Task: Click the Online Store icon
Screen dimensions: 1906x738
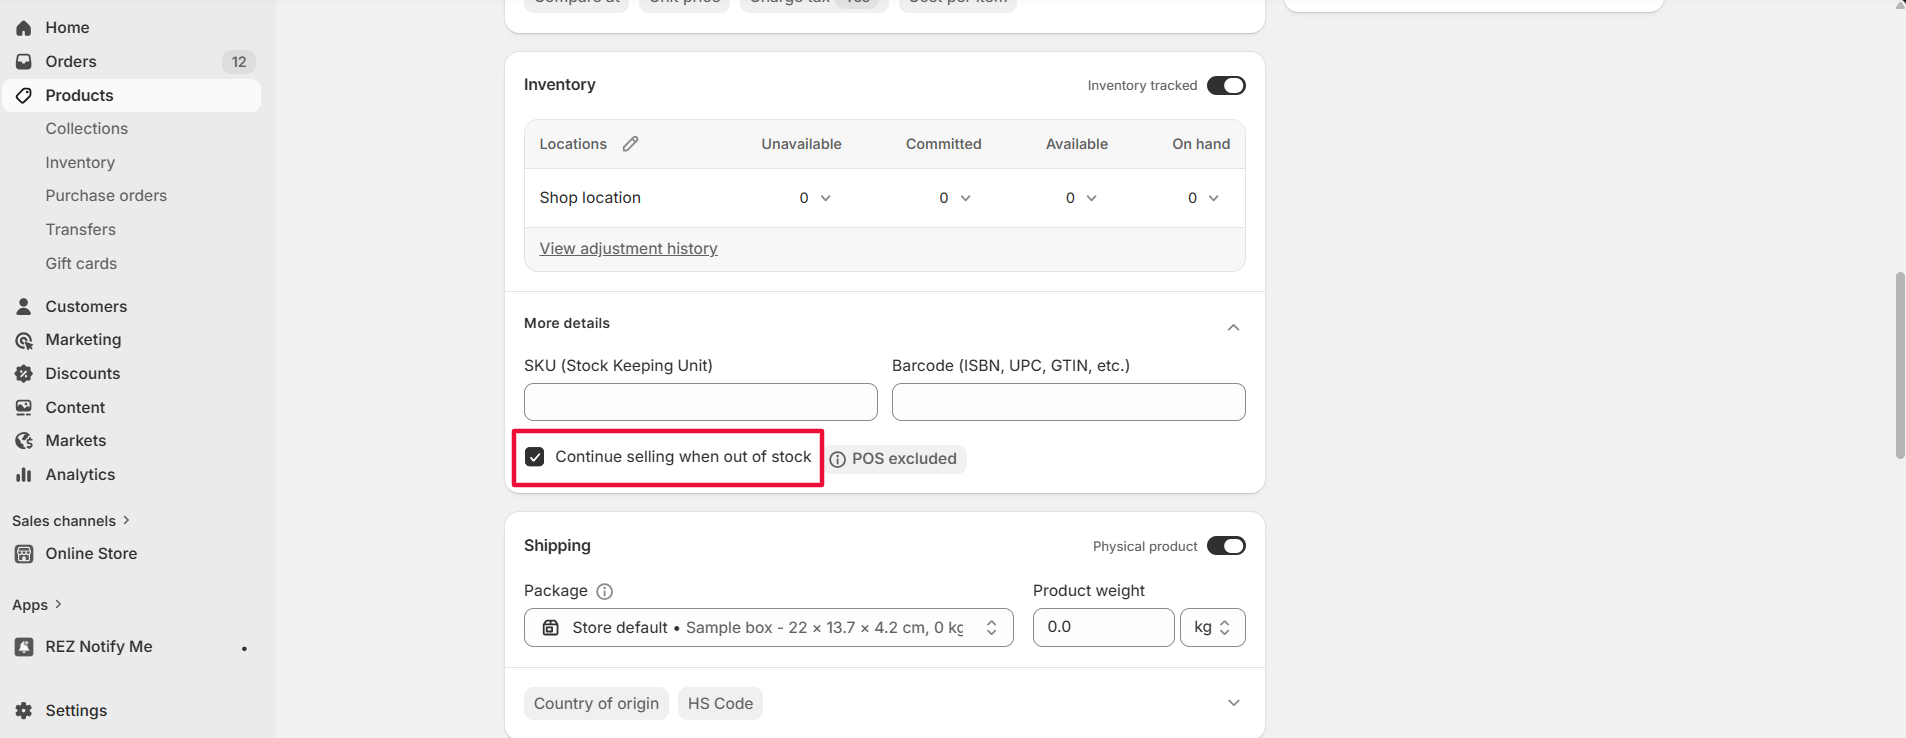Action: pos(24,554)
